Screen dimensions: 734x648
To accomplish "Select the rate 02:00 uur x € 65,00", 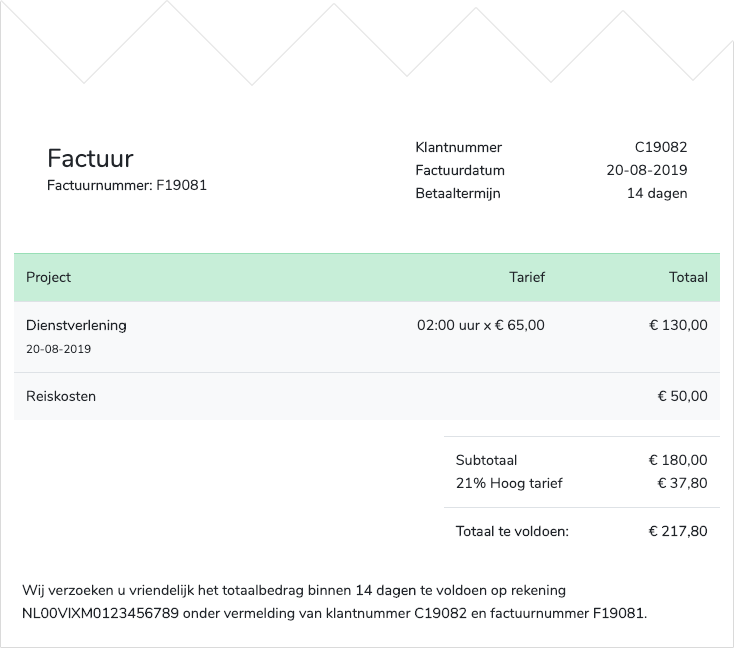I will coord(481,325).
